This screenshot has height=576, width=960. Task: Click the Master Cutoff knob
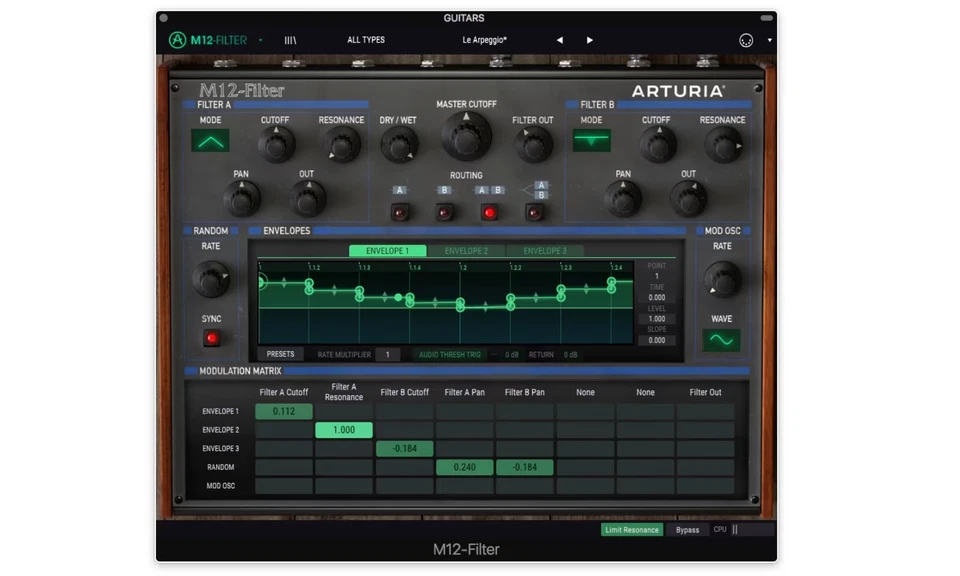coord(466,138)
